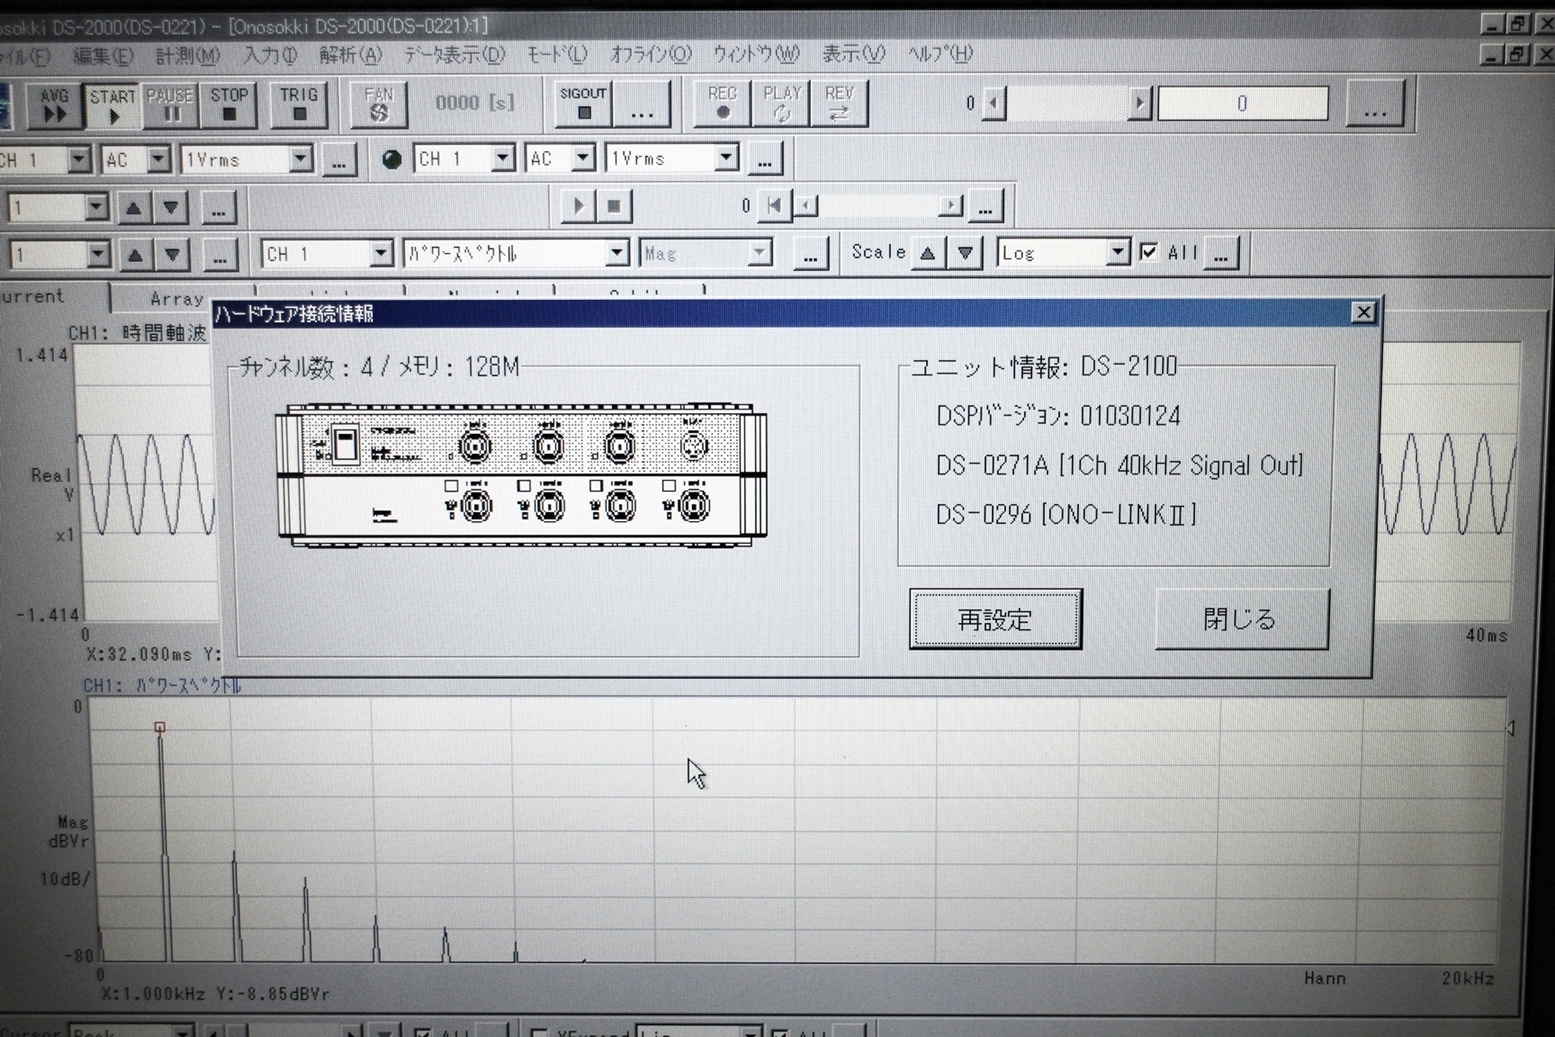Click the top toolbar field showing 0
Image resolution: width=1555 pixels, height=1037 pixels.
(1242, 104)
